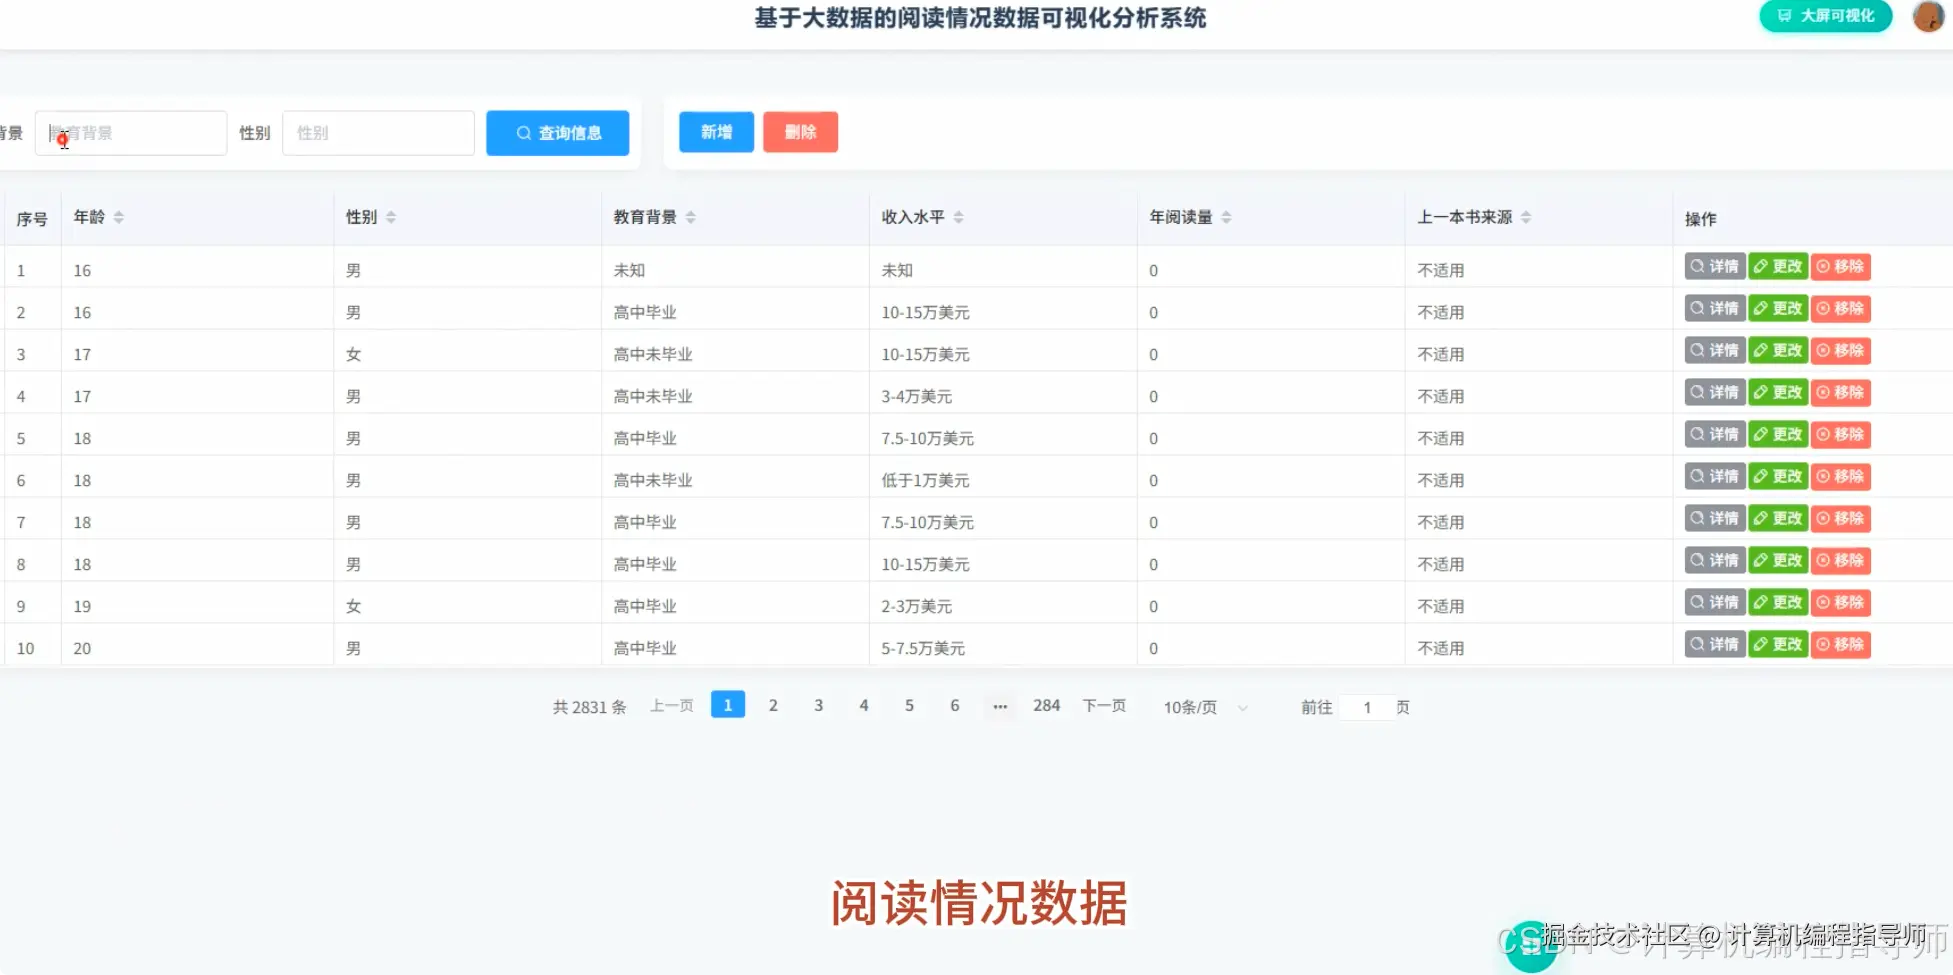The width and height of the screenshot is (1953, 975).
Task: Click the user avatar in top right corner
Action: tap(1926, 16)
